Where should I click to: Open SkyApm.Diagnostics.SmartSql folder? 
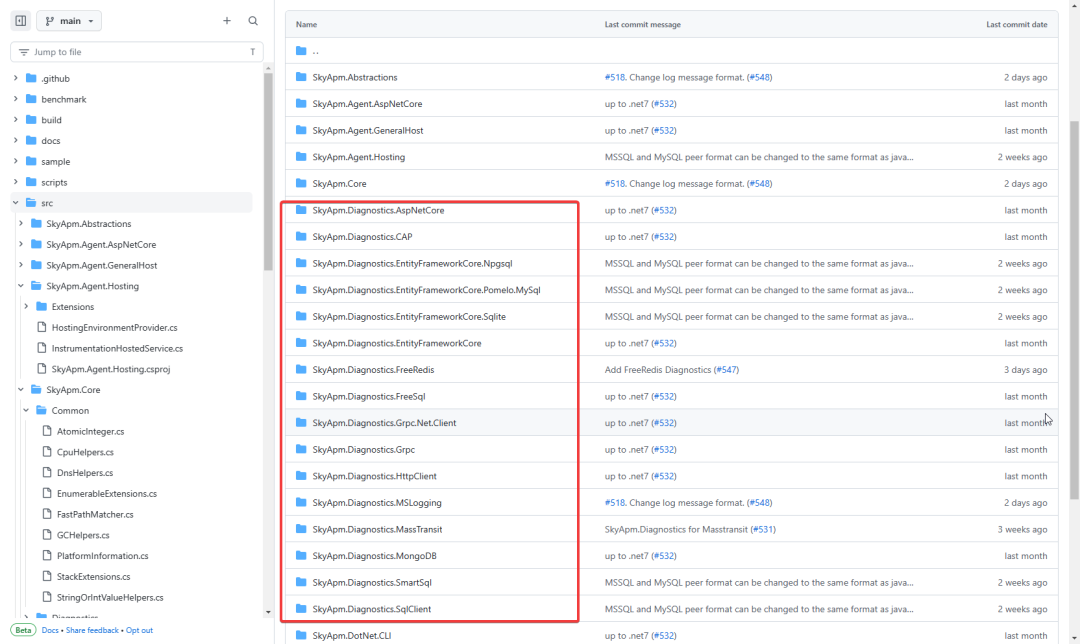(x=372, y=583)
